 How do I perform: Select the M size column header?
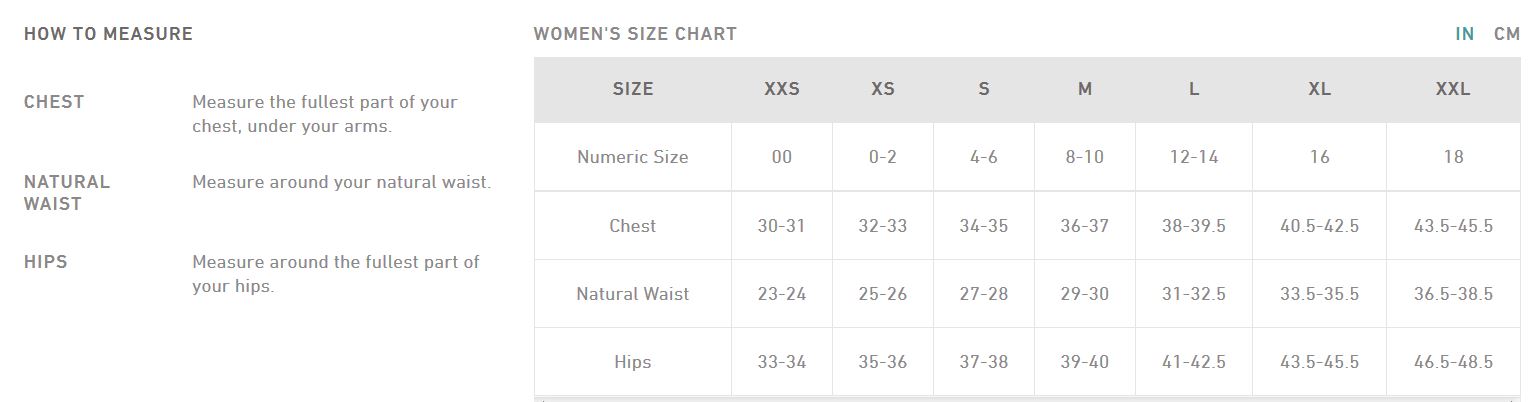pos(1085,89)
